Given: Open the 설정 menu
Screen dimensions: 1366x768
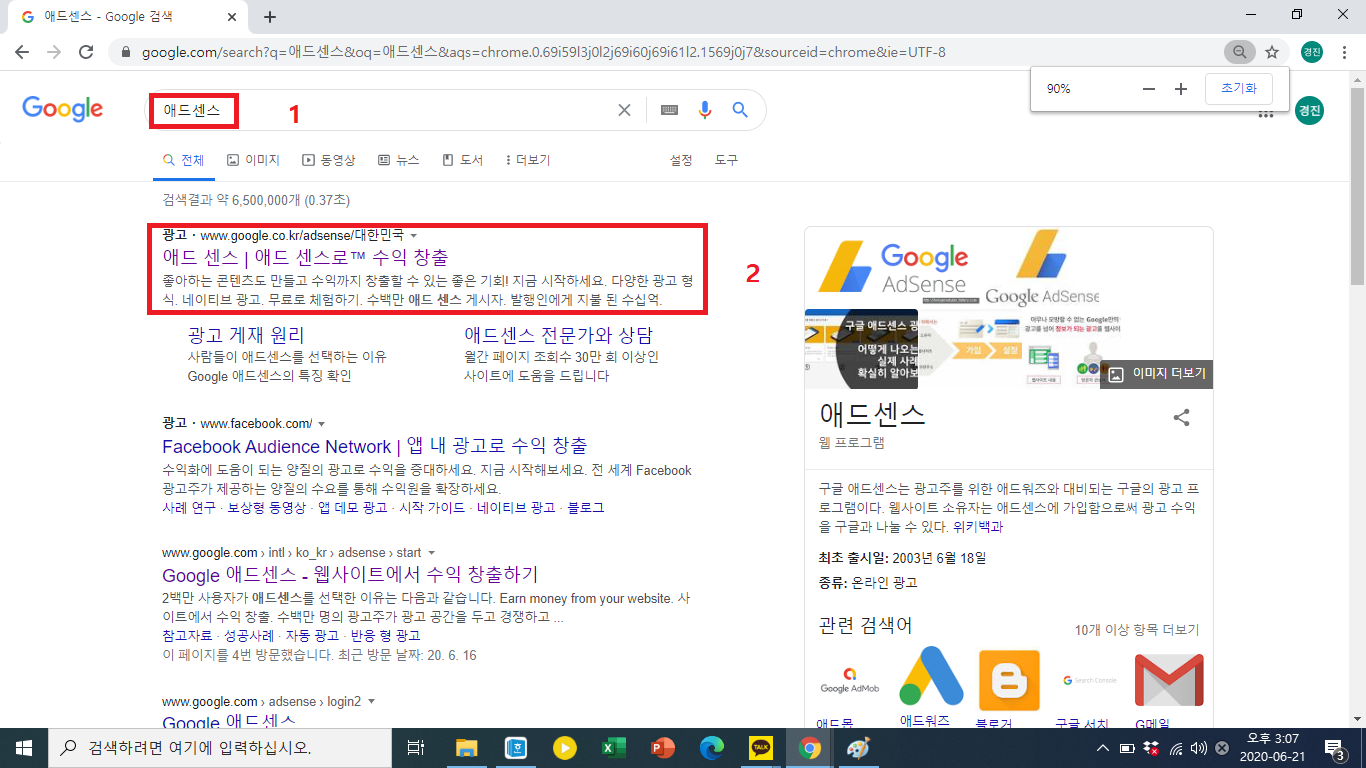Looking at the screenshot, I should point(681,160).
